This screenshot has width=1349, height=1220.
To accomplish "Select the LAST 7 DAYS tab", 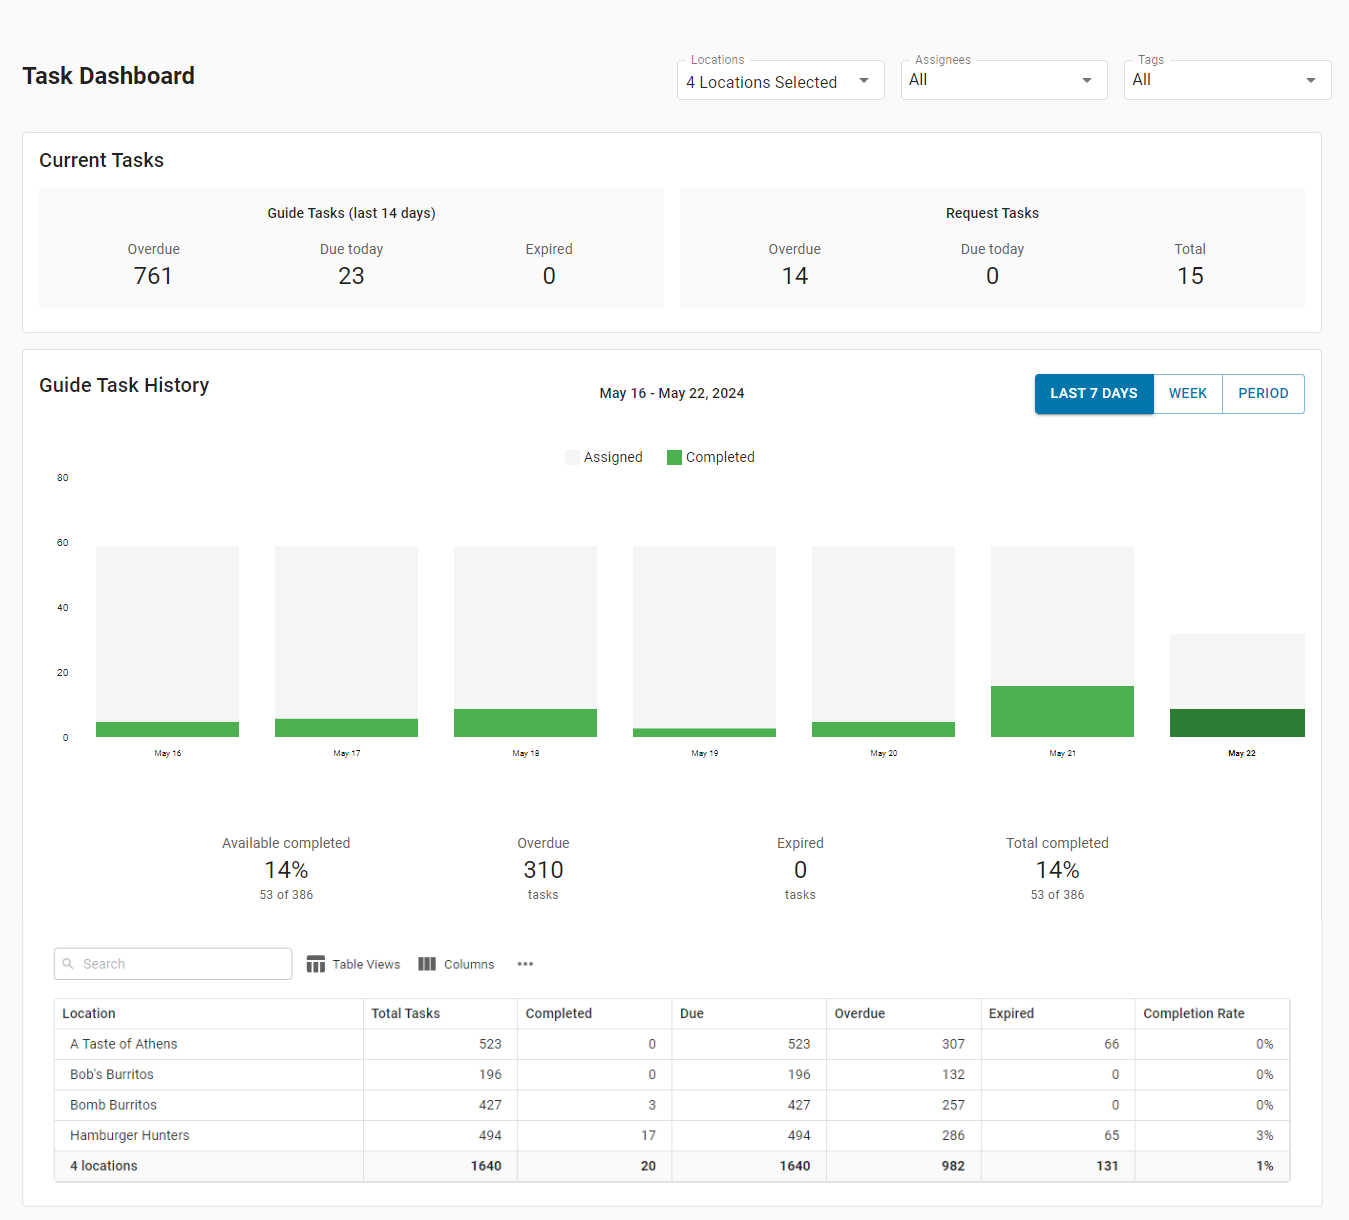I will [x=1094, y=394].
